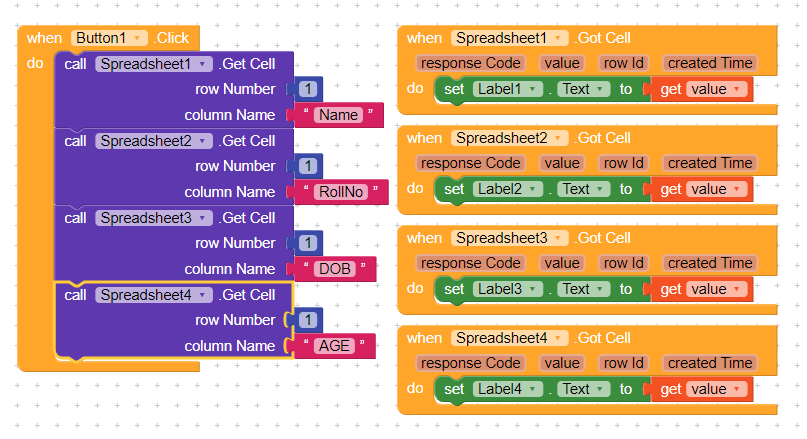Image resolution: width=807 pixels, height=439 pixels.
Task: Select response Code parameter of Spreadsheet1 event
Action: click(x=470, y=63)
